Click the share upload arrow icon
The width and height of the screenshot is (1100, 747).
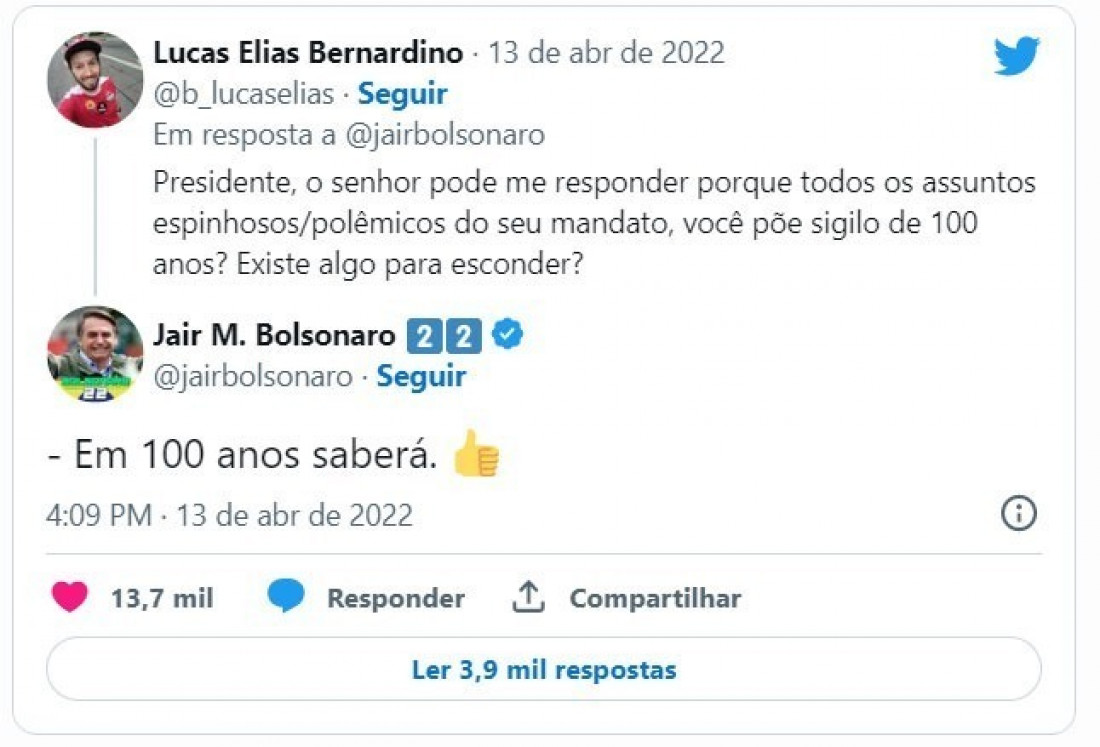[x=528, y=597]
